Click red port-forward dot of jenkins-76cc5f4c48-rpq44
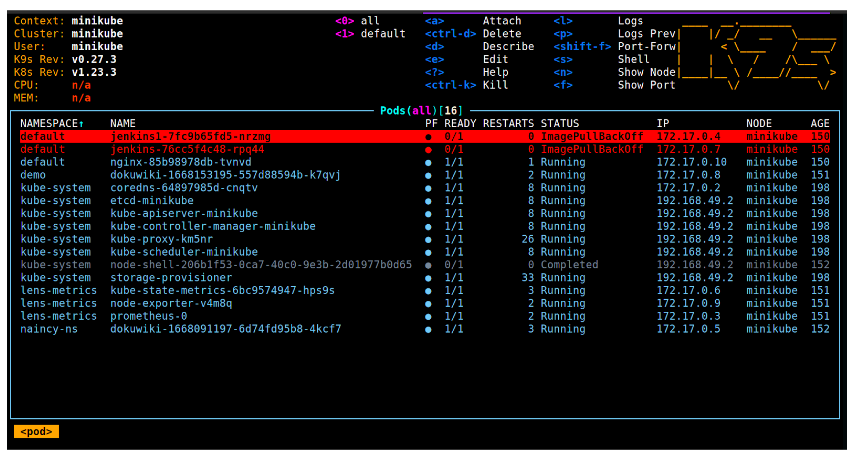 click(x=429, y=150)
